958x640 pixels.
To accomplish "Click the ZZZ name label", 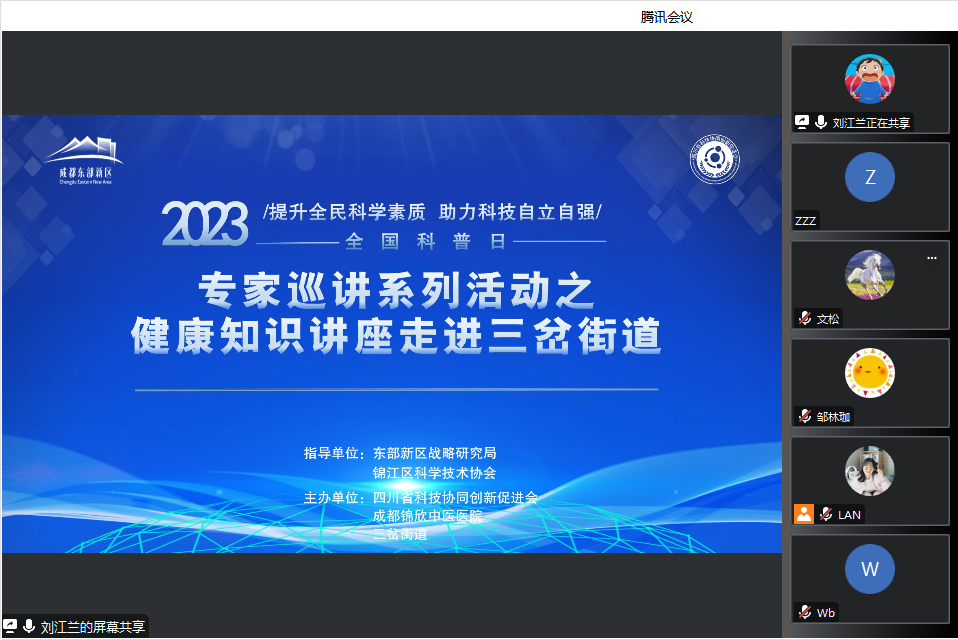I will (806, 221).
